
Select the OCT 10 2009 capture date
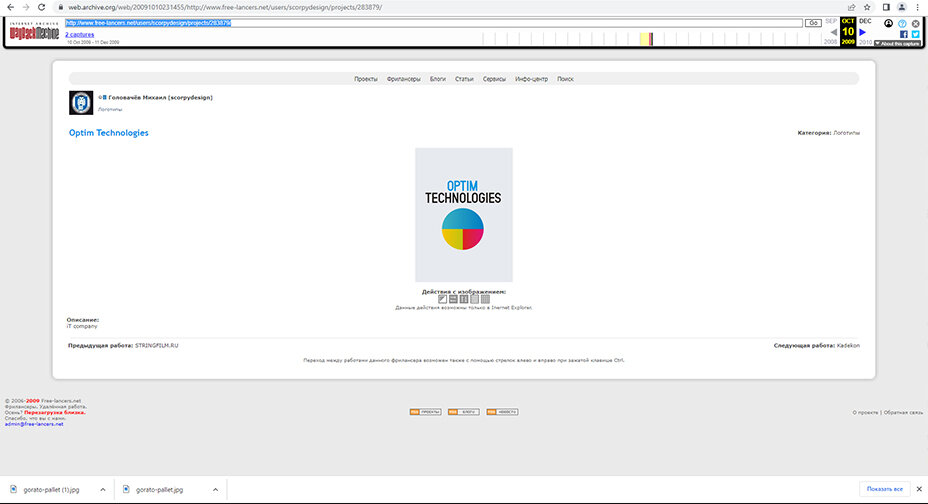[x=848, y=32]
